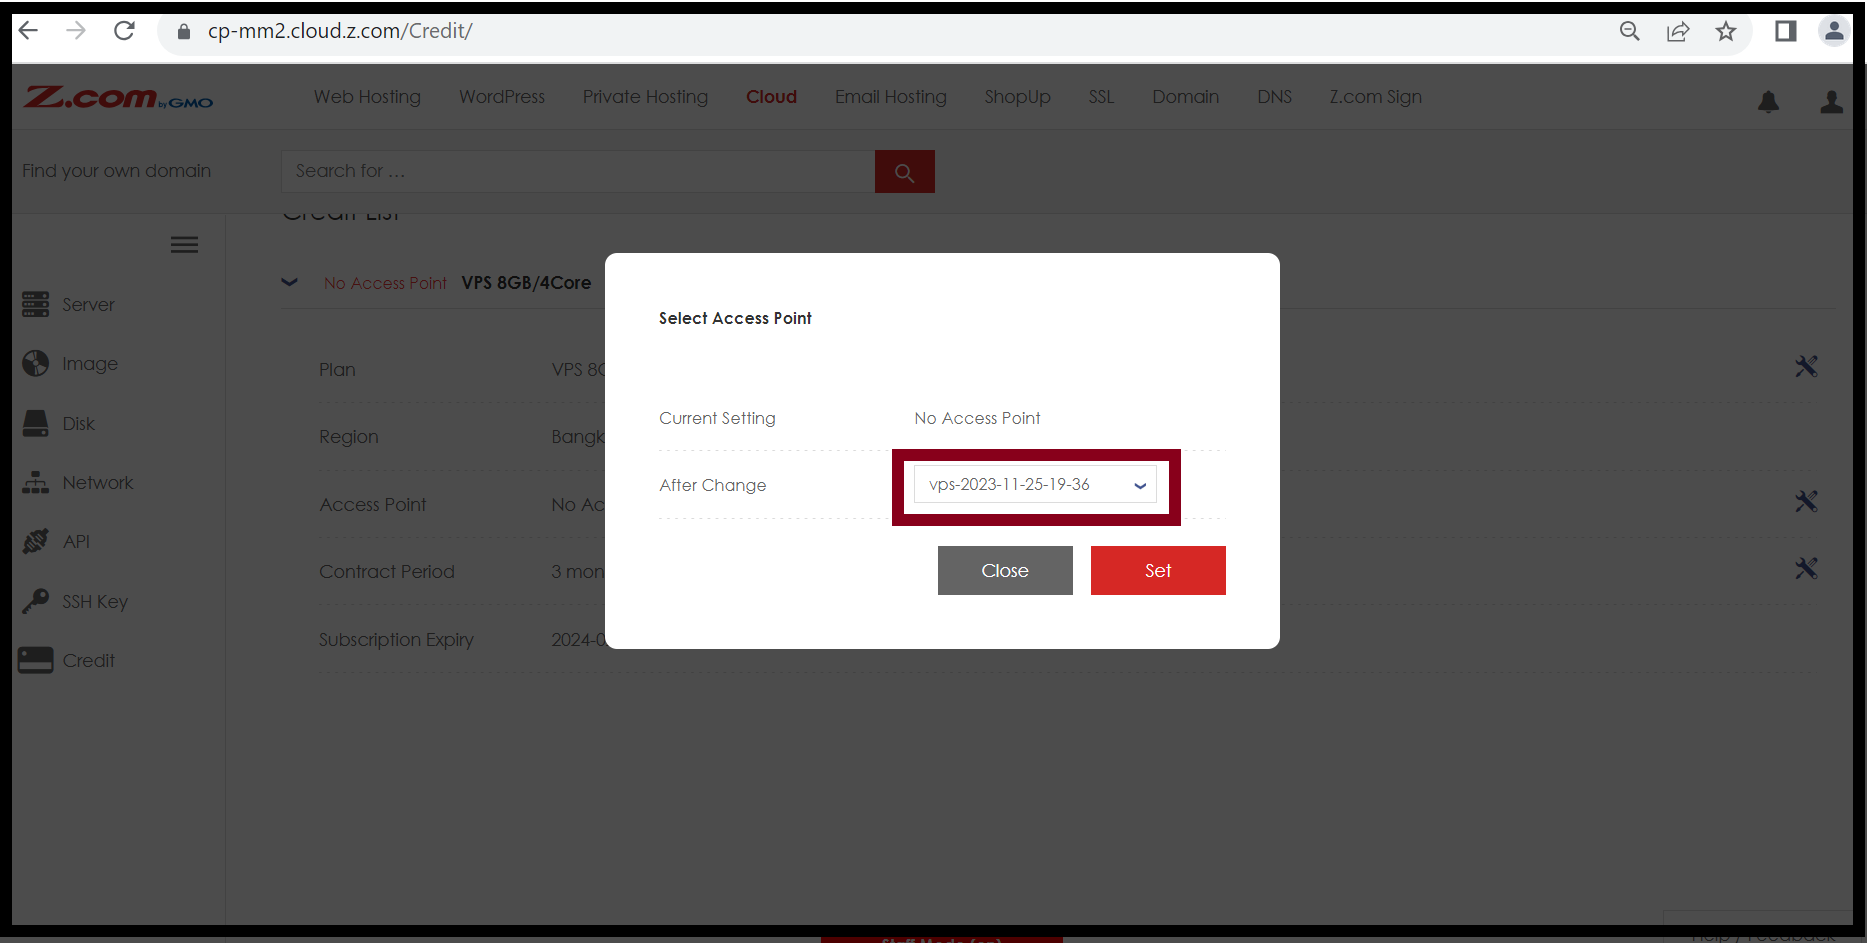Collapse the VPS 8GB/4Core section chevron
Screen dimensions: 1867x943
[x=290, y=283]
